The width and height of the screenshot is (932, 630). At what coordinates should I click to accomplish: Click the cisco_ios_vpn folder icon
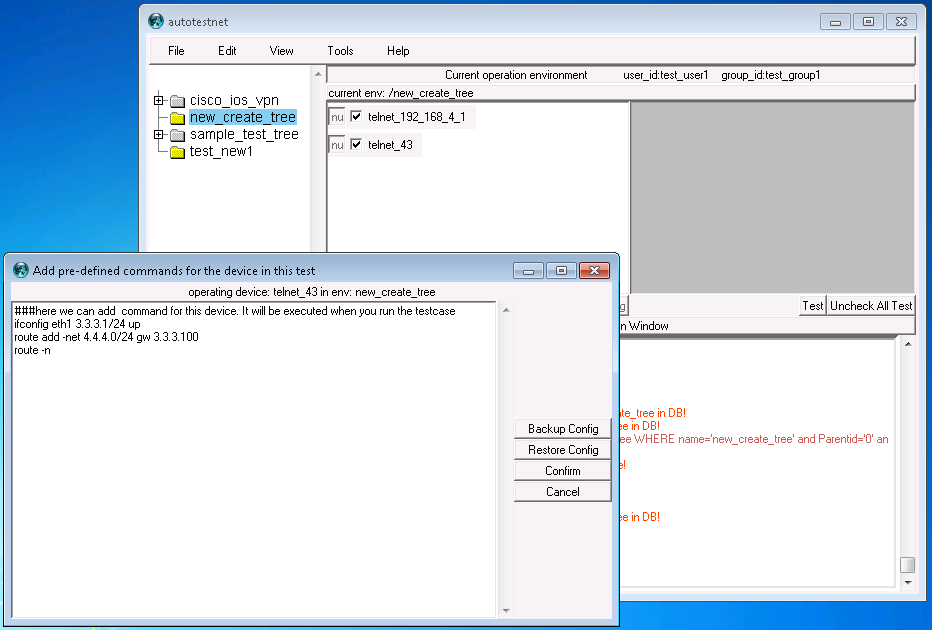point(178,101)
